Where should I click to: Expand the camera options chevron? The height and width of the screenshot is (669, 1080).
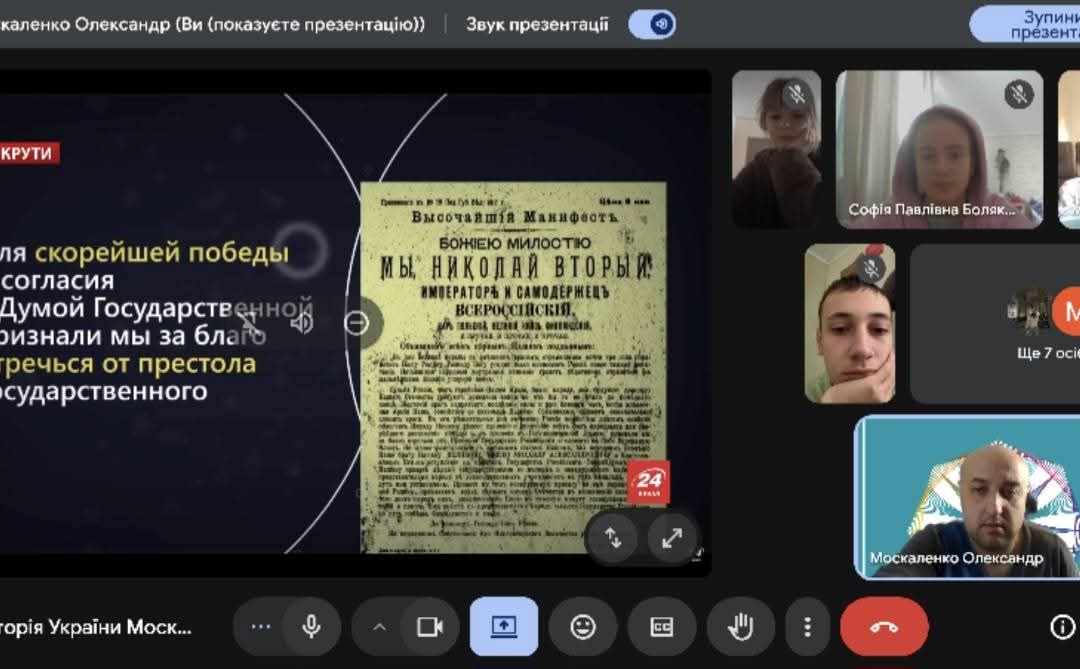[380, 626]
